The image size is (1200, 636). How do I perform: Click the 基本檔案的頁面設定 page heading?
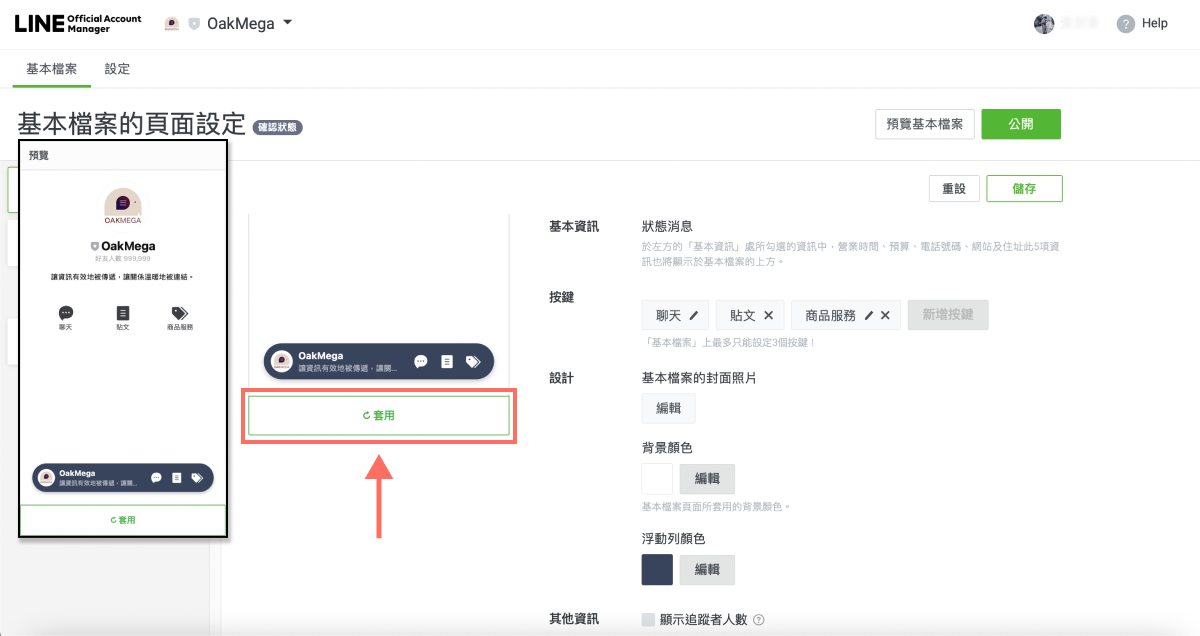click(131, 125)
